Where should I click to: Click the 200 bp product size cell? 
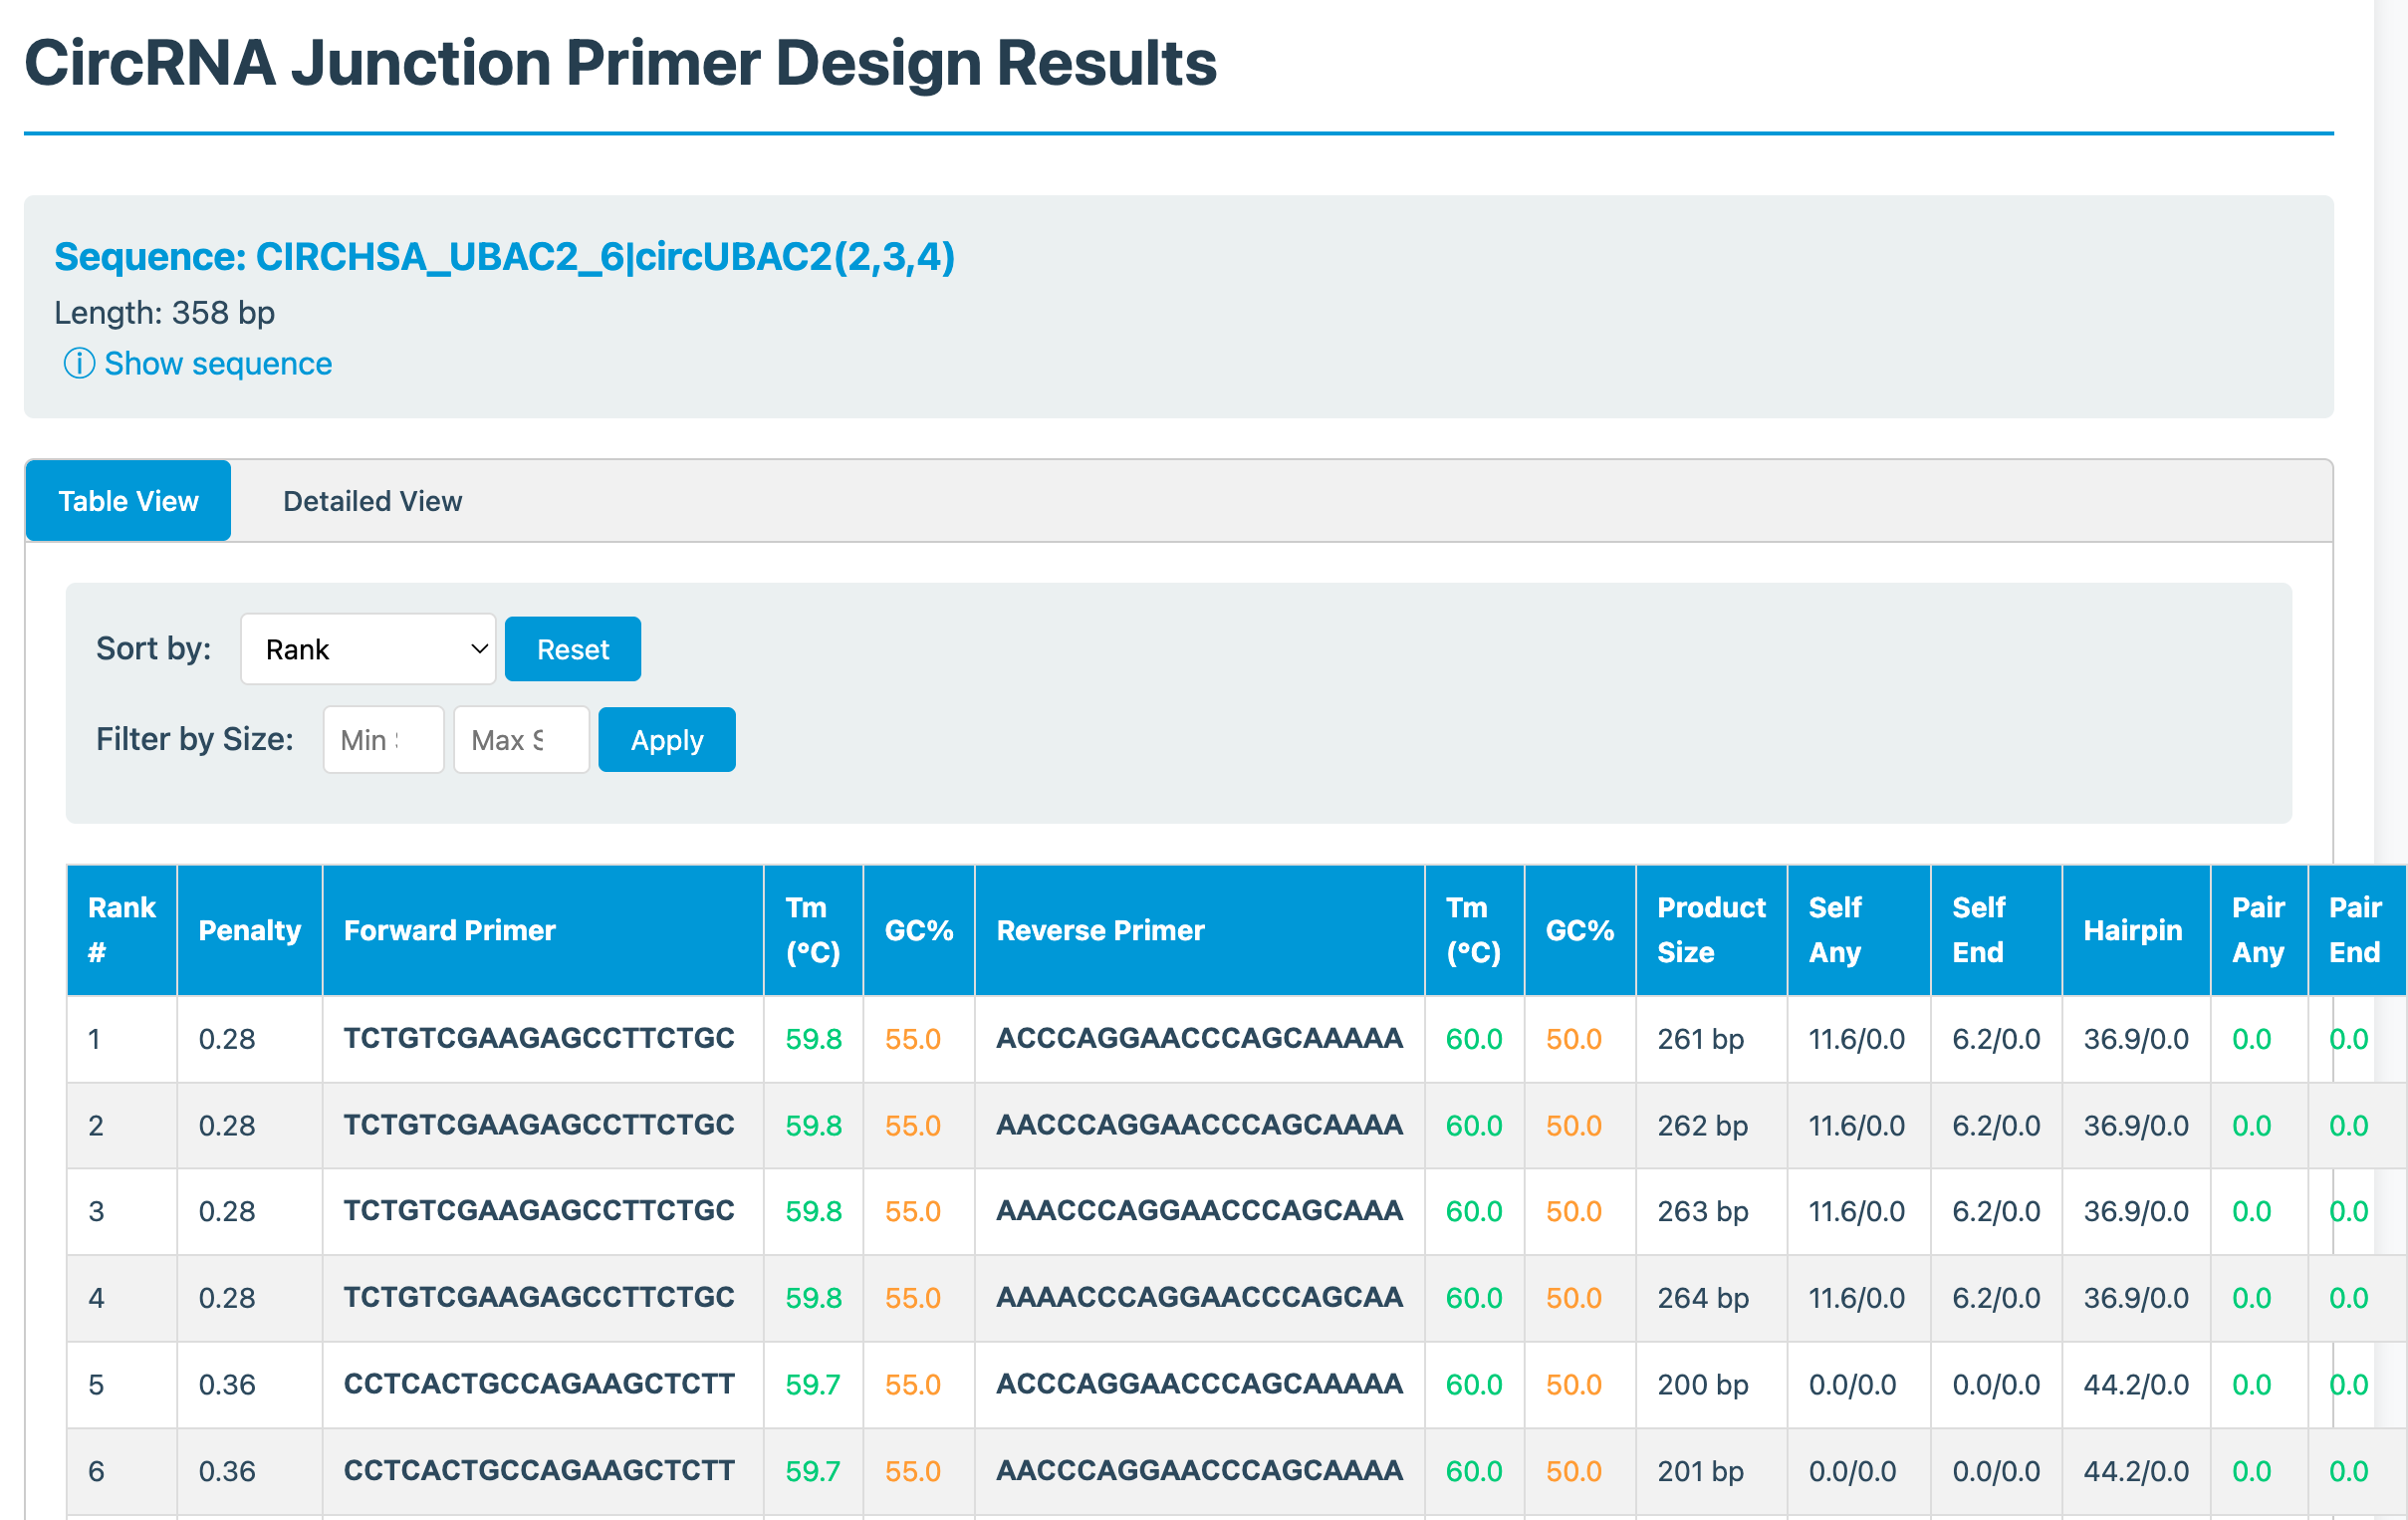[x=1702, y=1384]
